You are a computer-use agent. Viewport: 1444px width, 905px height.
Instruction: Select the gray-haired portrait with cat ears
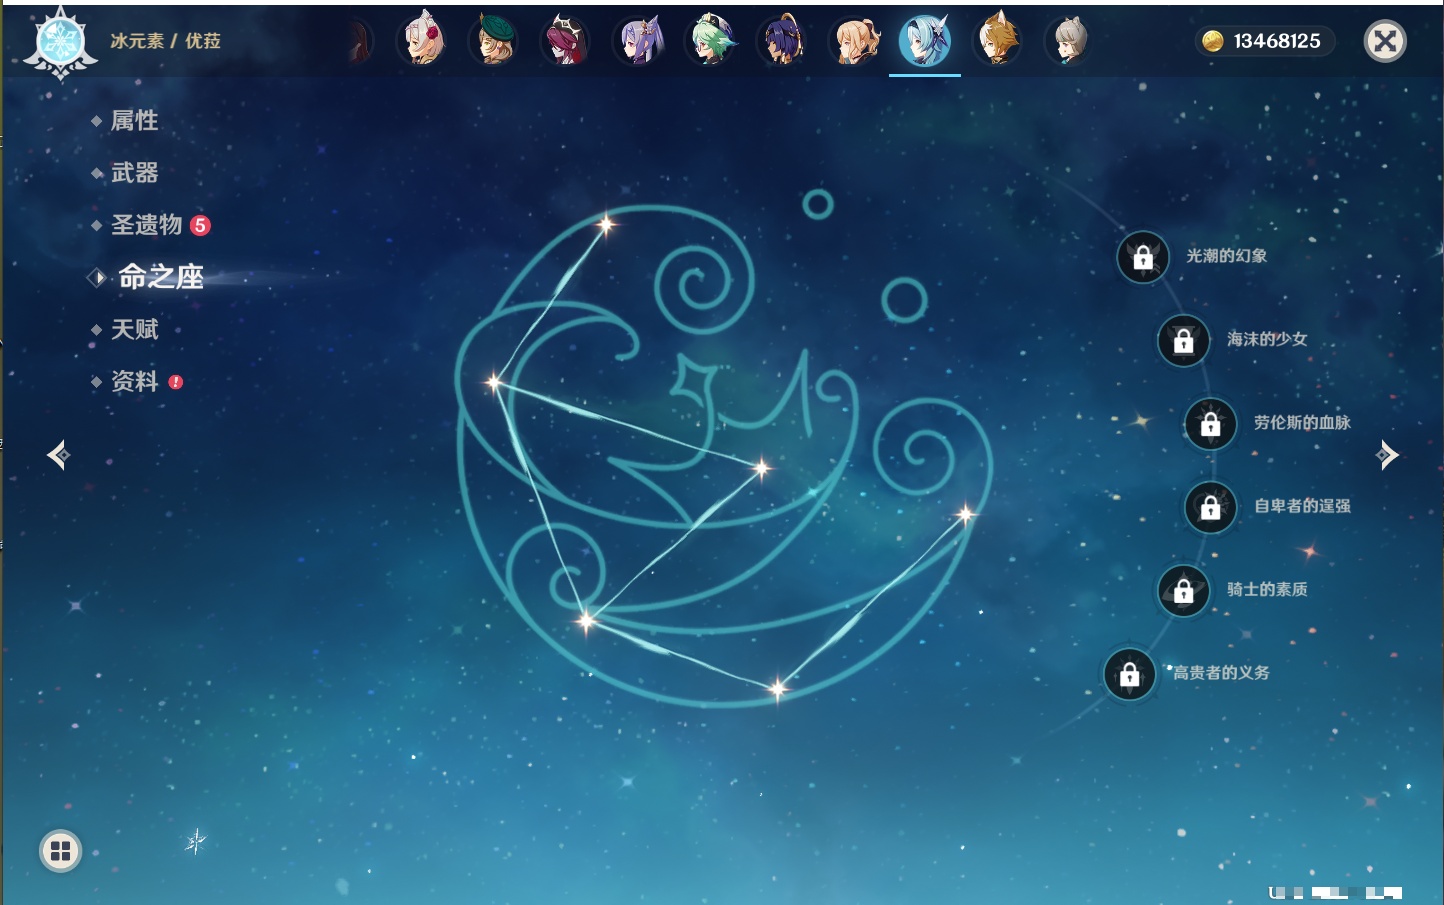tap(1069, 41)
